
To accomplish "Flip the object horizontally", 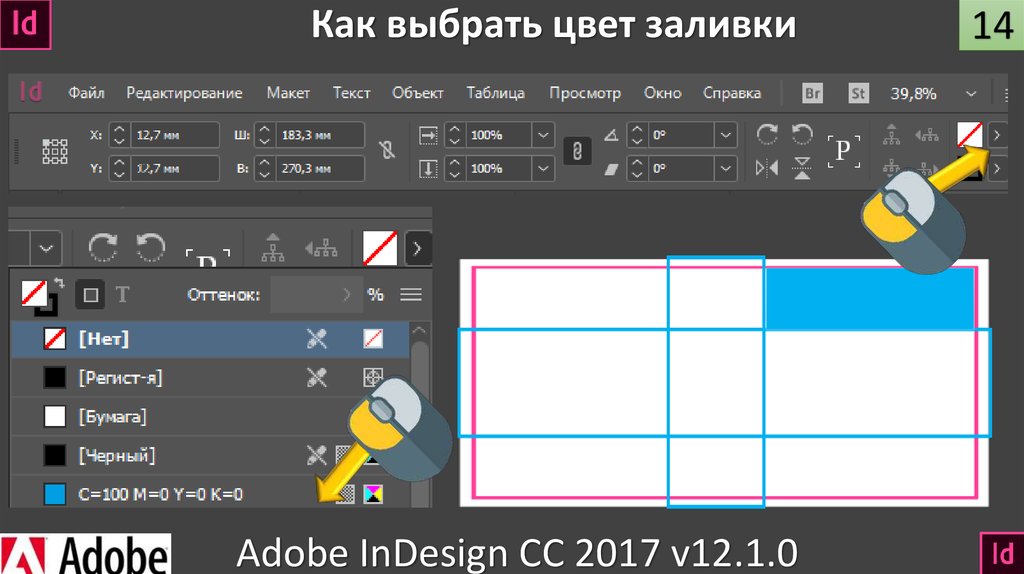I will 767,168.
